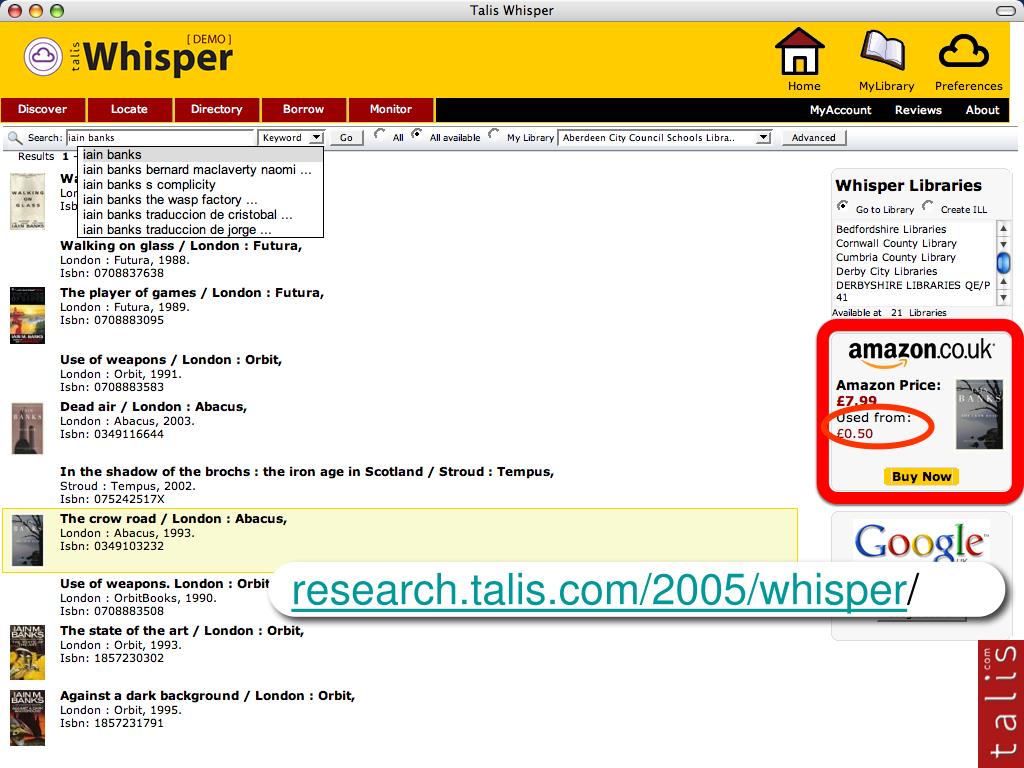
Task: Open the Aberdeen City Council Schools library dropdown
Action: pyautogui.click(x=665, y=138)
